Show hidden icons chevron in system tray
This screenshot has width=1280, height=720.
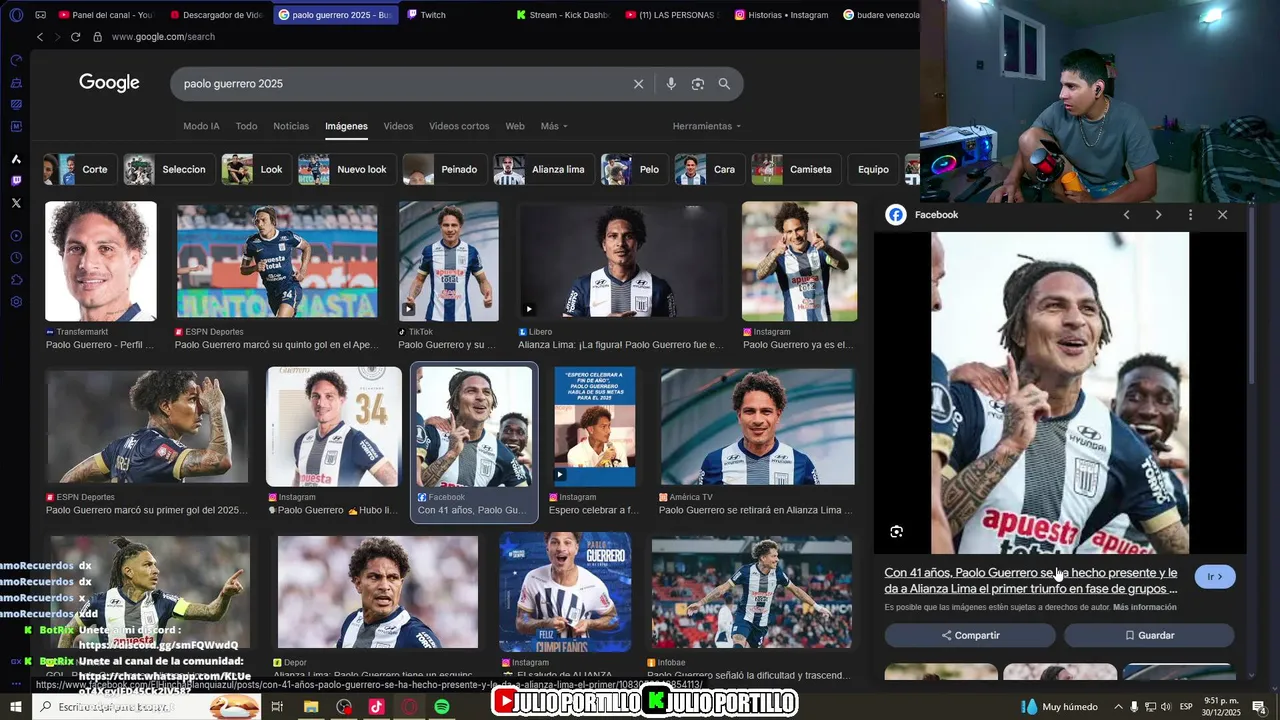[1119, 707]
